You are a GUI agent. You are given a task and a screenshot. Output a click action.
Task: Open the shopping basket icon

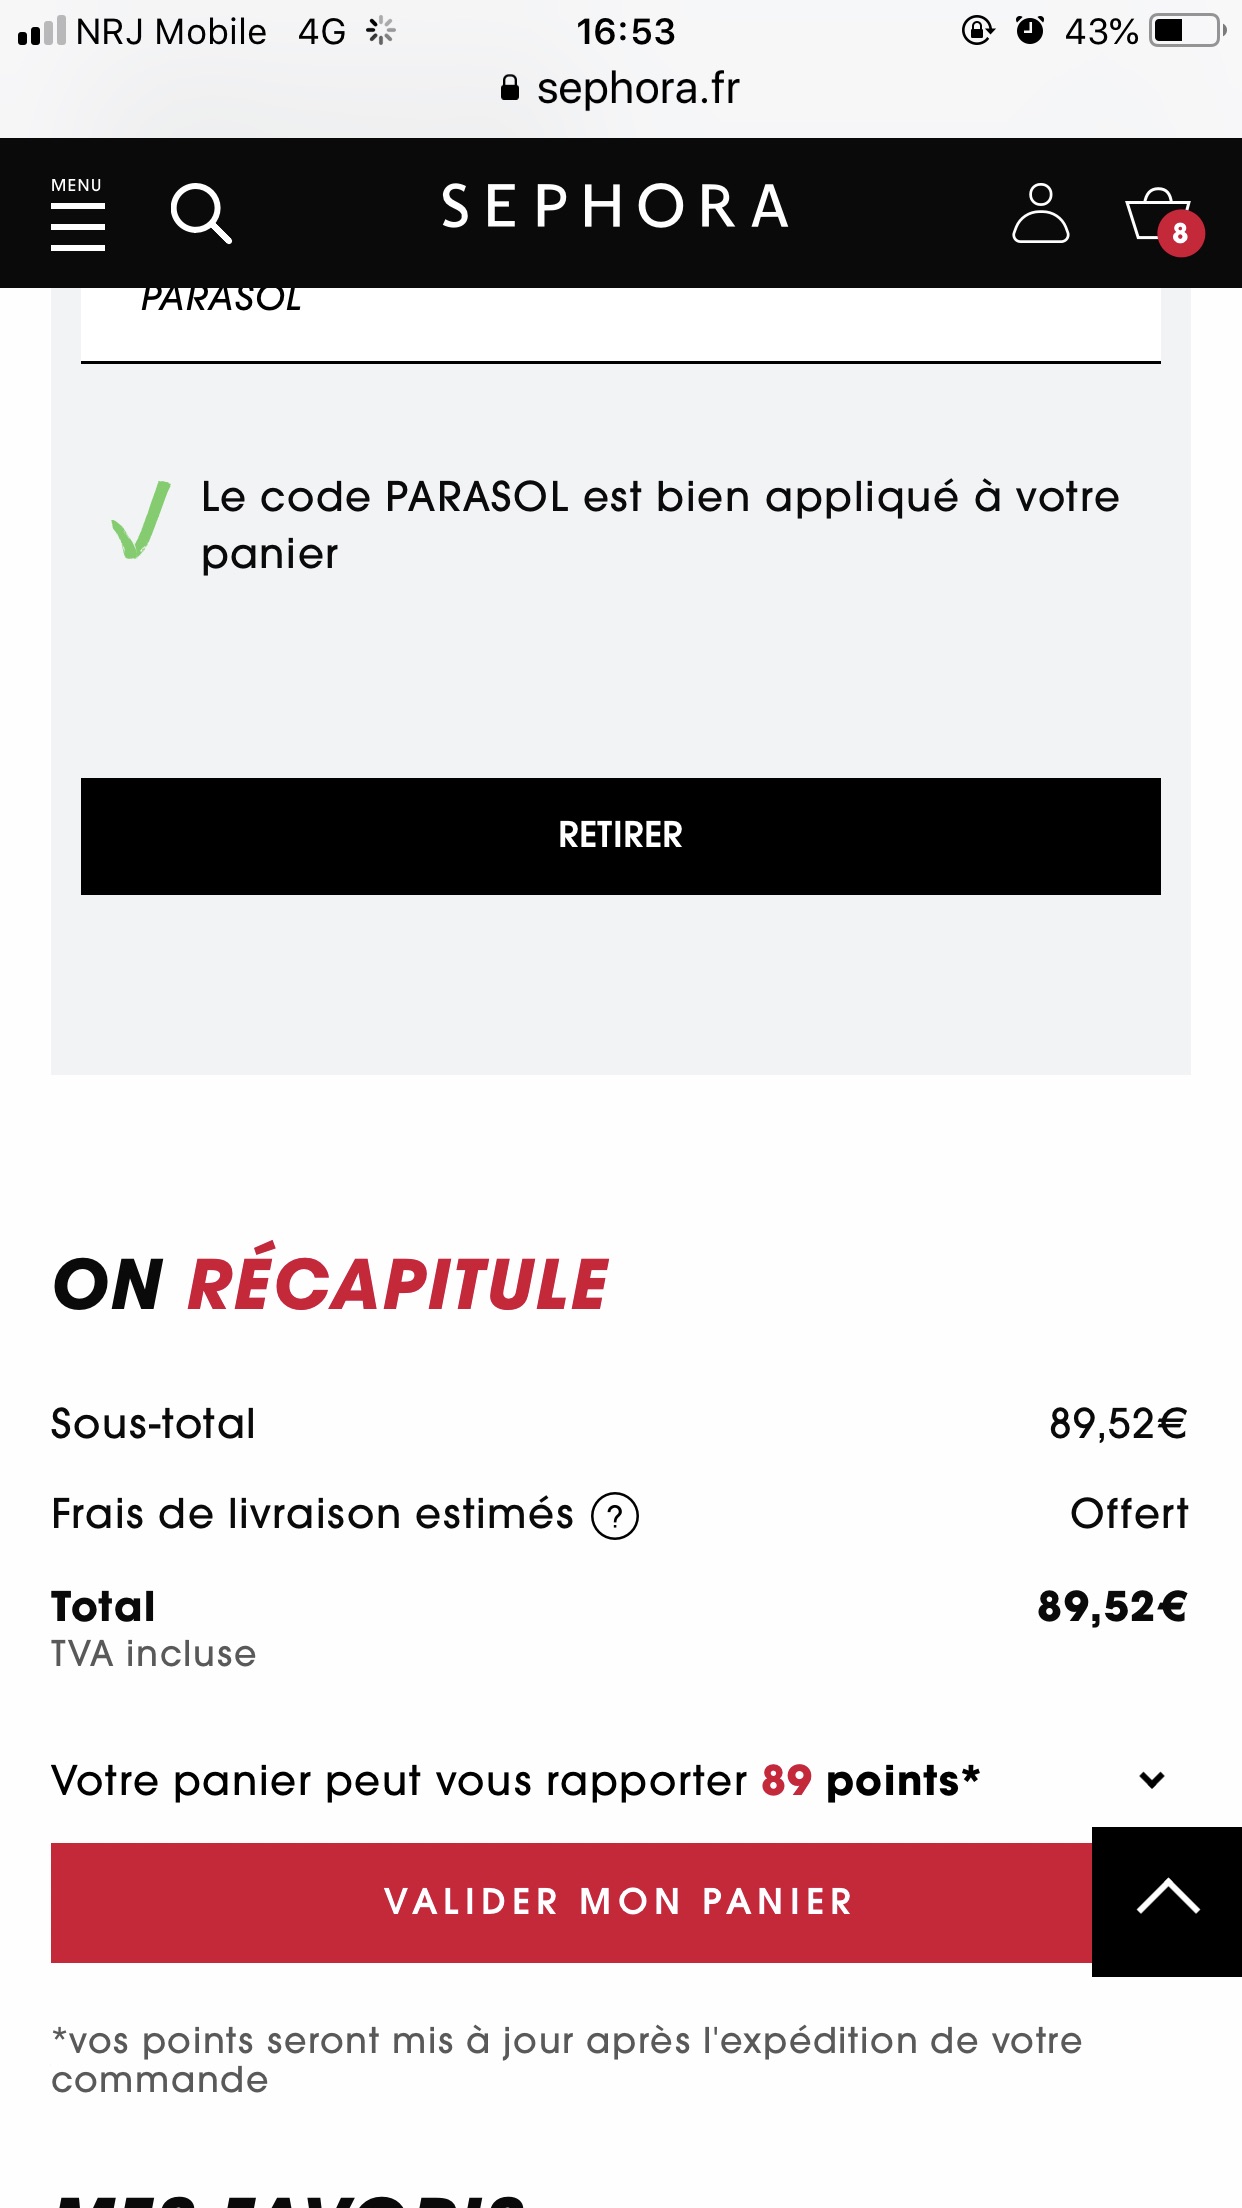pyautogui.click(x=1157, y=213)
